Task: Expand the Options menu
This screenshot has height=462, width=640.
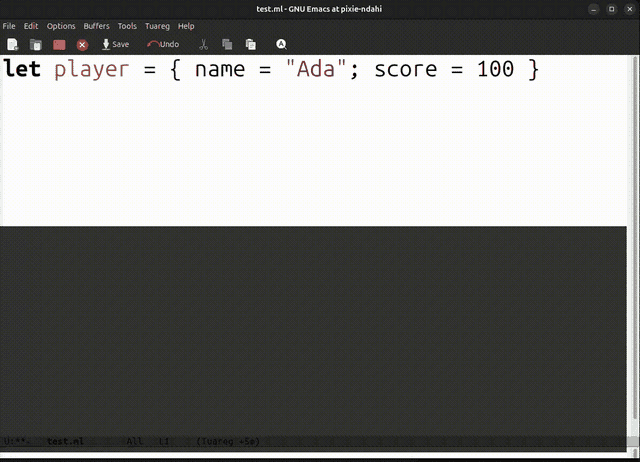Action: point(61,26)
